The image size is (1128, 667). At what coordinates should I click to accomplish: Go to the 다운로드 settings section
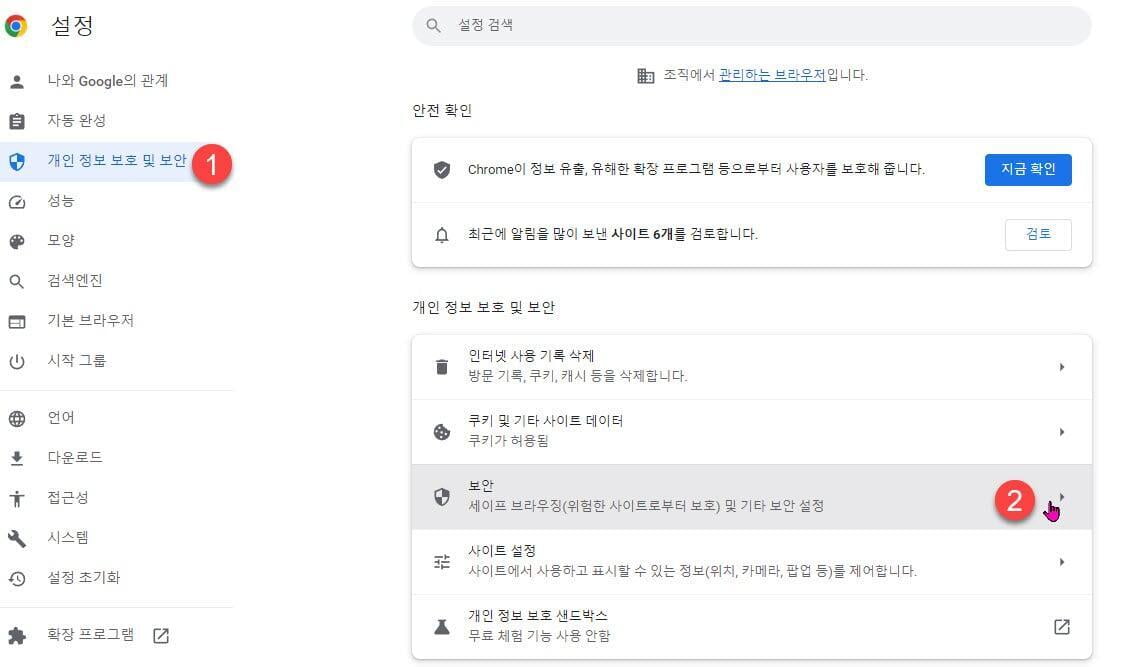pyautogui.click(x=75, y=458)
